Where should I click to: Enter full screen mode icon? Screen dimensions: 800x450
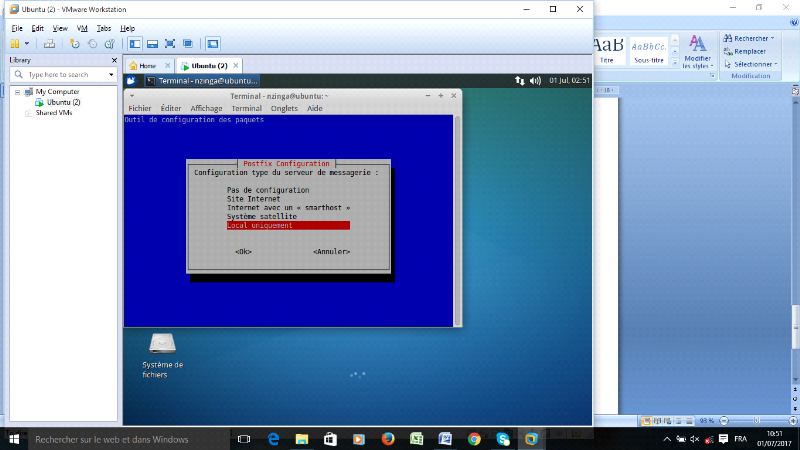(170, 44)
